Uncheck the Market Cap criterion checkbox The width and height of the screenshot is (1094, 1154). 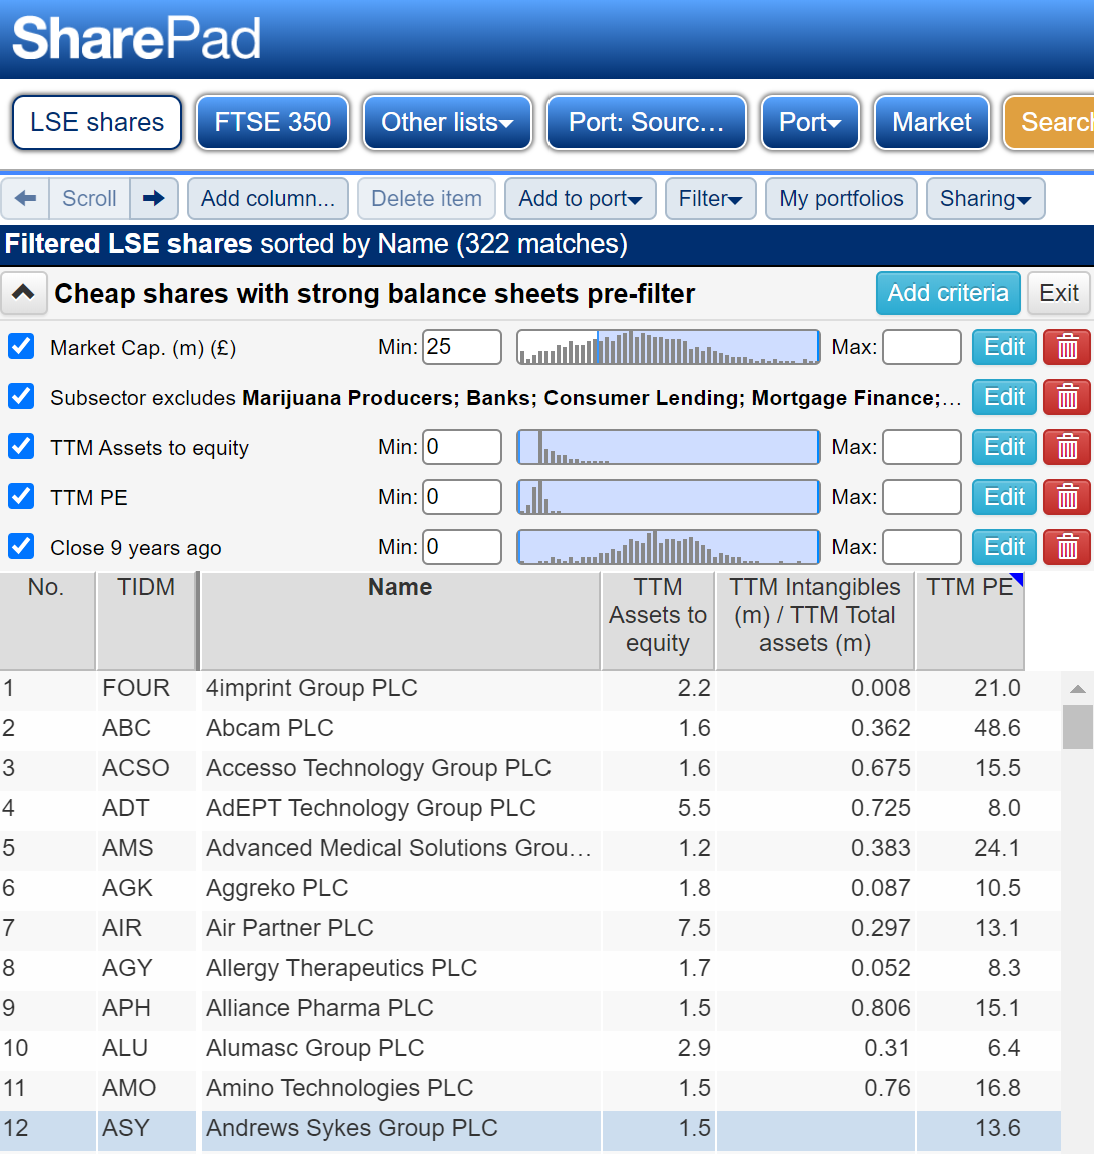(x=21, y=347)
